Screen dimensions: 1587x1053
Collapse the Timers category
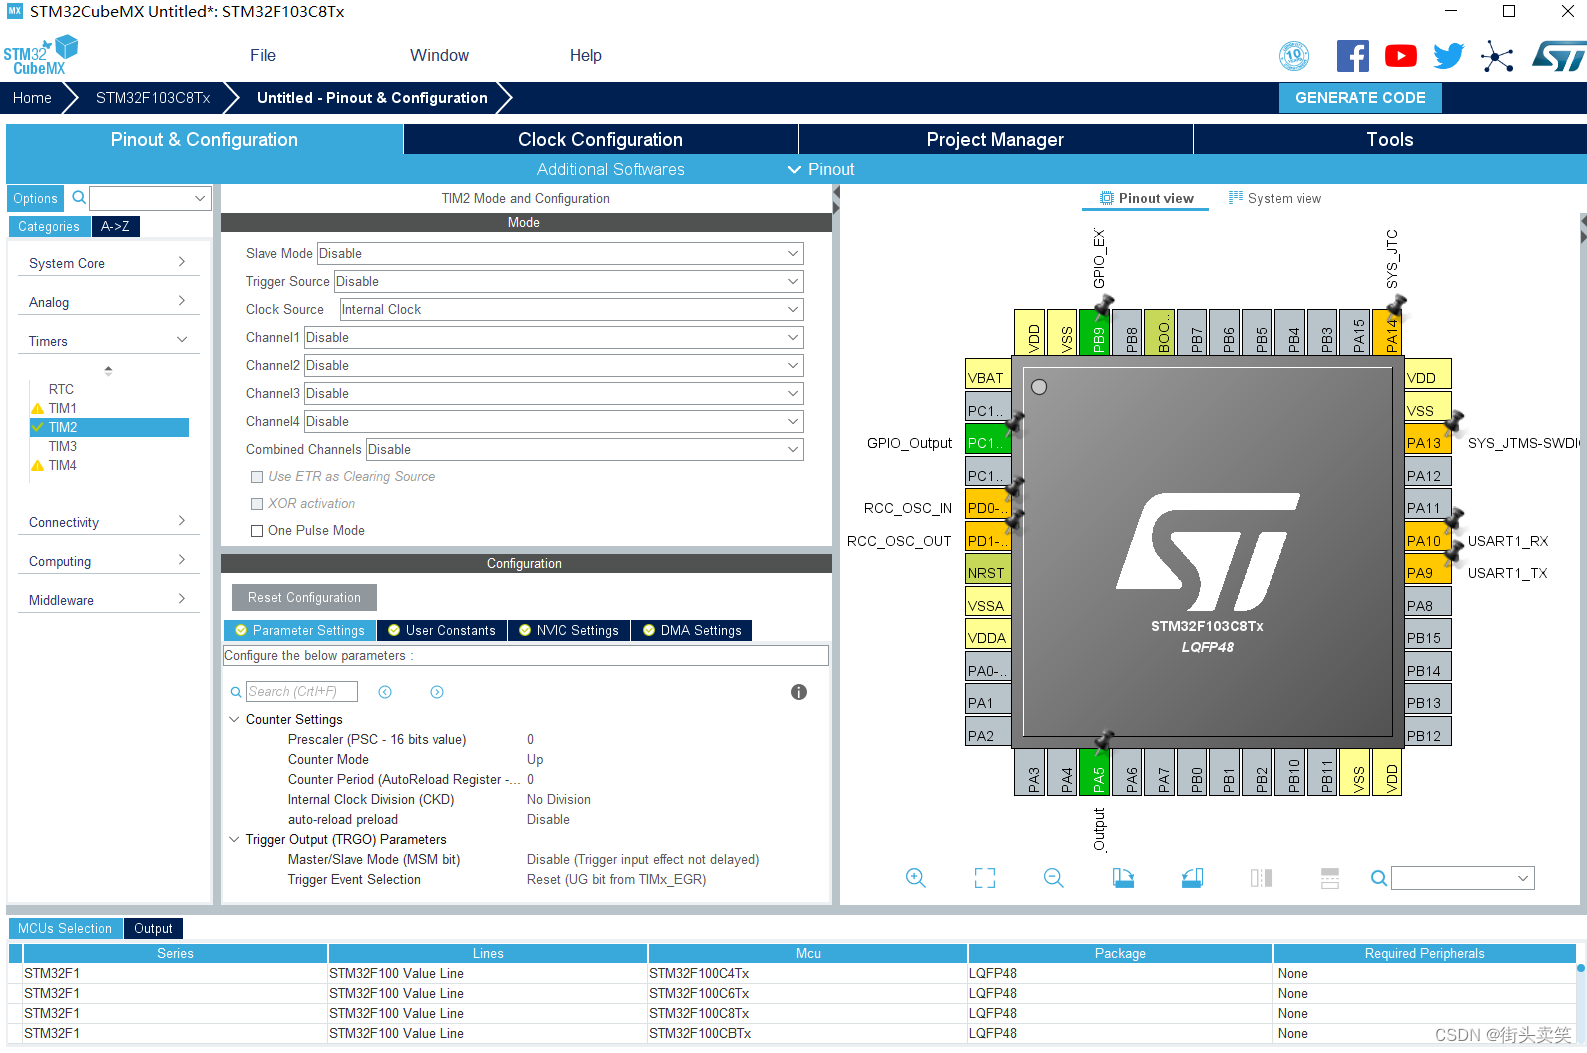(108, 341)
